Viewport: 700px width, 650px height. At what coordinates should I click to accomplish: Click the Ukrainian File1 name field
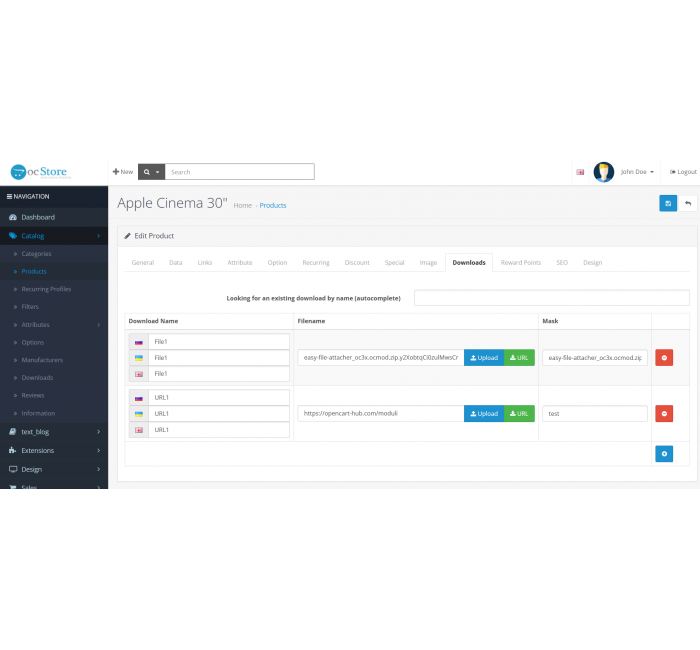[x=219, y=358]
